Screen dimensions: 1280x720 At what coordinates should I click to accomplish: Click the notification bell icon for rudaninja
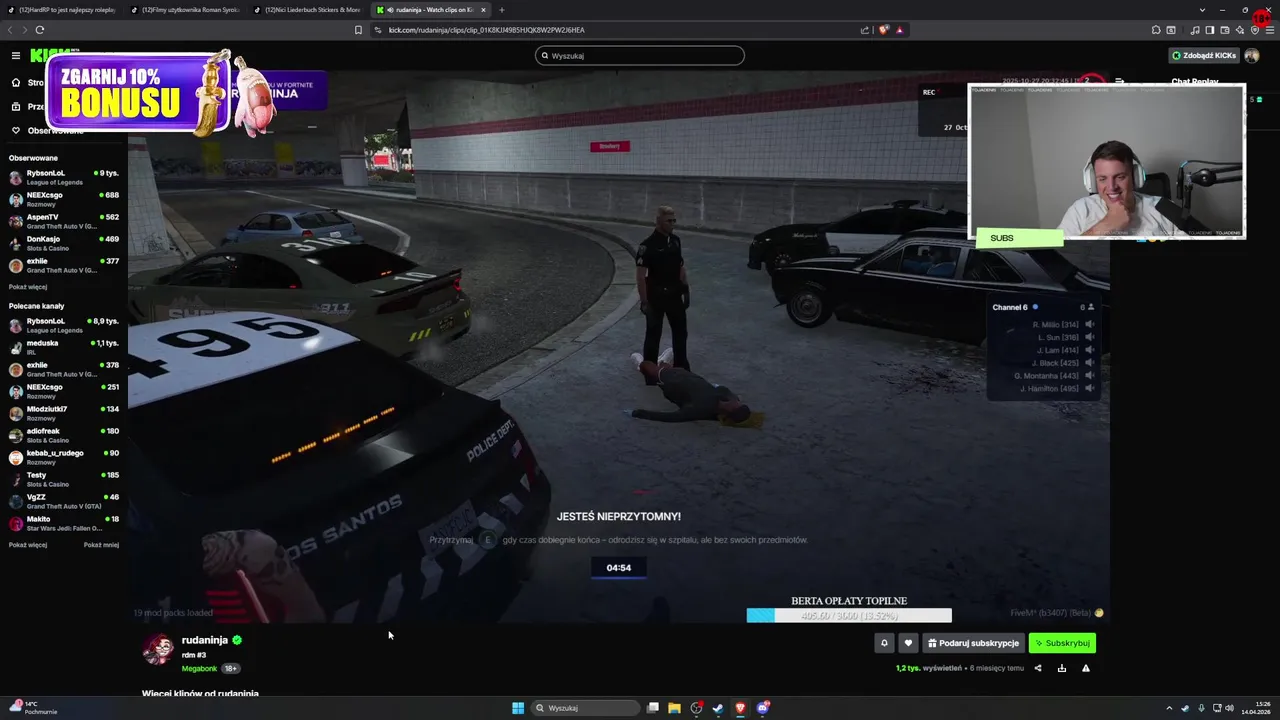point(884,643)
